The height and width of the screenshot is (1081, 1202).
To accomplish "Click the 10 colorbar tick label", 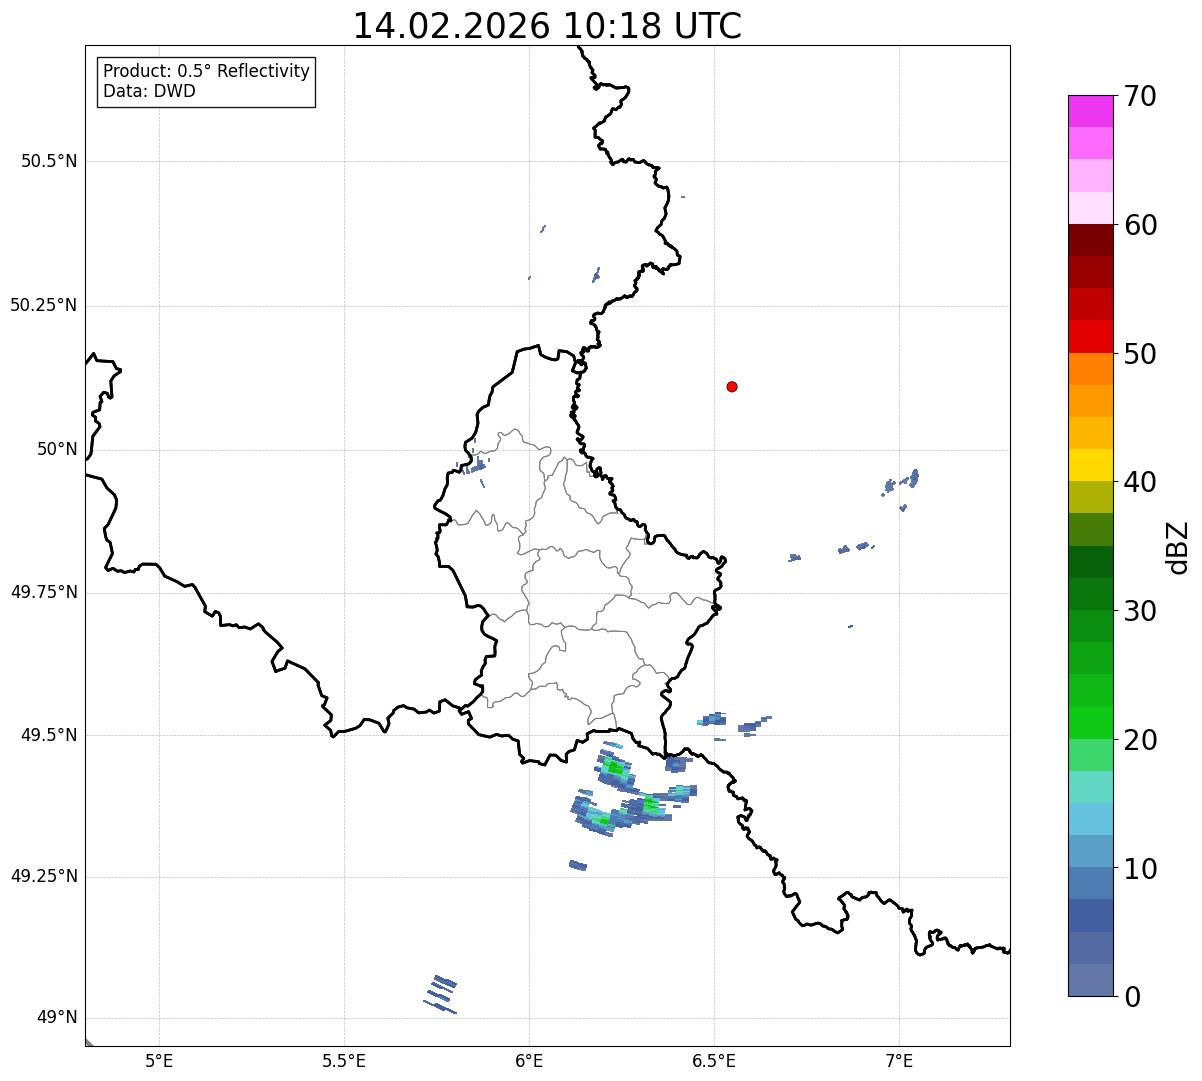I will 1140,869.
